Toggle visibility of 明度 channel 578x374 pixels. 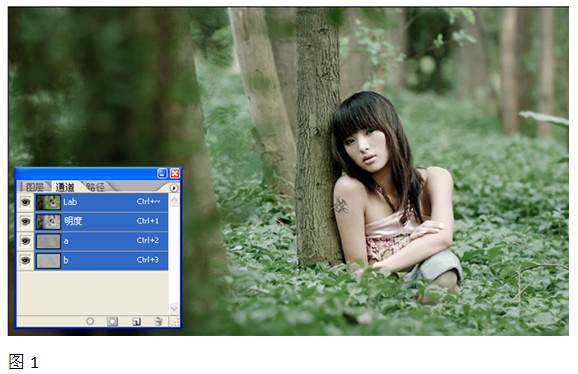[x=25, y=221]
